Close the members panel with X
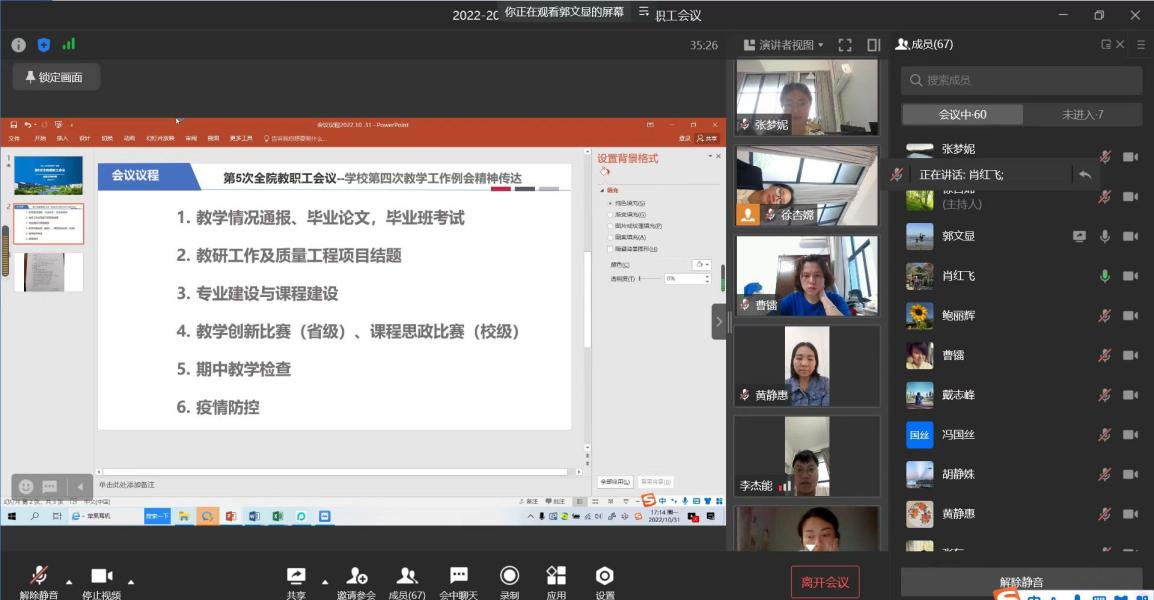The image size is (1154, 600). [1120, 44]
